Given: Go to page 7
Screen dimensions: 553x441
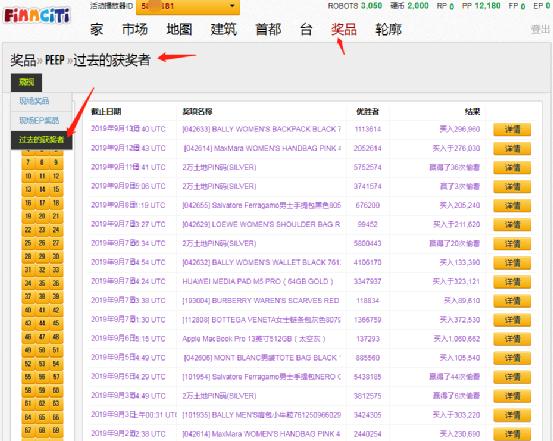Looking at the screenshot, I should pyautogui.click(x=28, y=163).
